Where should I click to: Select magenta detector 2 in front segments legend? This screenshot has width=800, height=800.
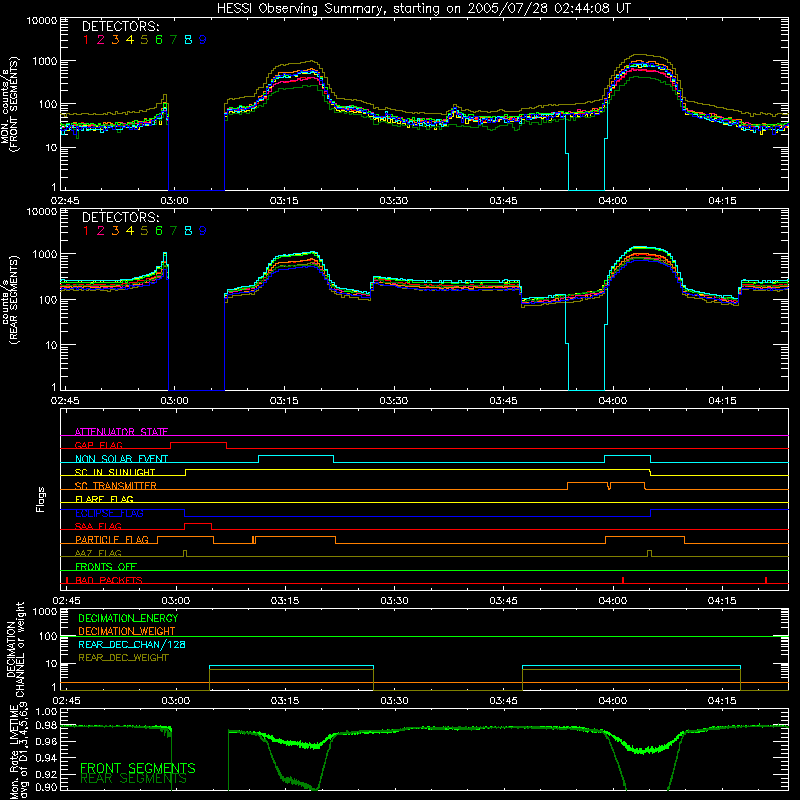point(101,40)
